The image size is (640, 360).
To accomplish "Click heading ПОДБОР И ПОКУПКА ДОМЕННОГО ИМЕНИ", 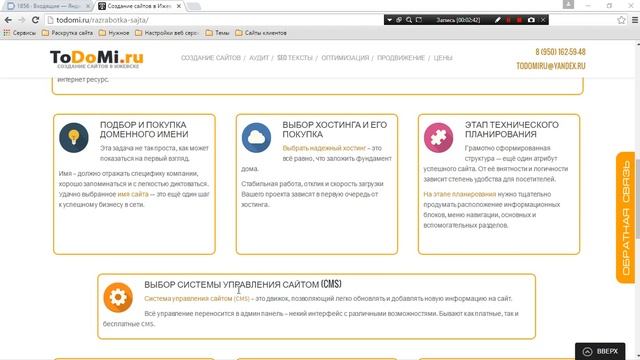I will 144,129.
